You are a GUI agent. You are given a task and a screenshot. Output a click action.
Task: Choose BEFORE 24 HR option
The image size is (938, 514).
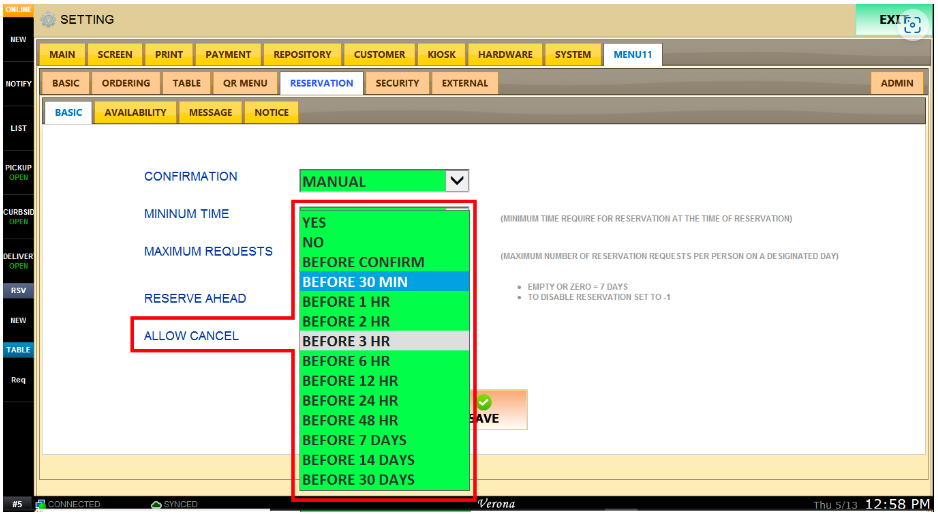point(385,401)
